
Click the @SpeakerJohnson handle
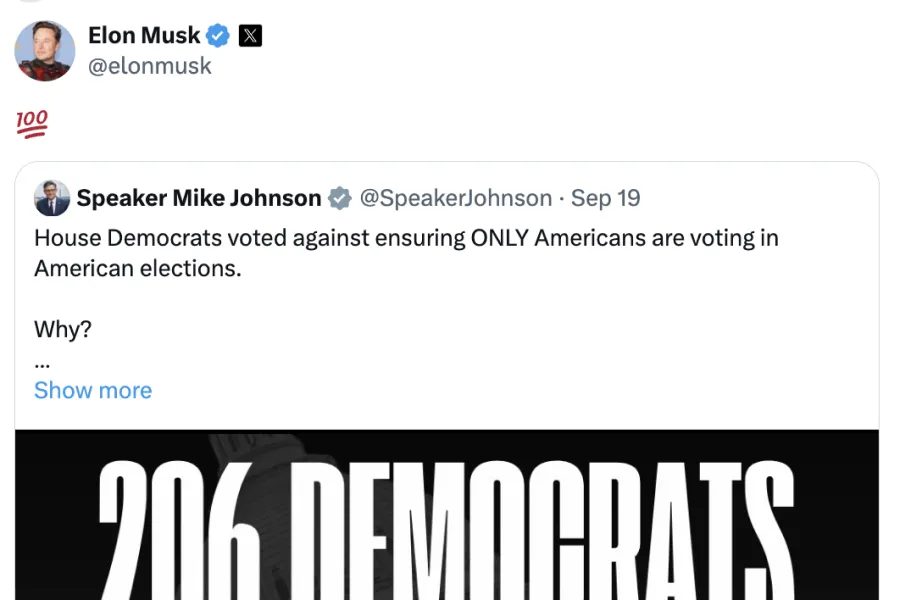point(457,198)
